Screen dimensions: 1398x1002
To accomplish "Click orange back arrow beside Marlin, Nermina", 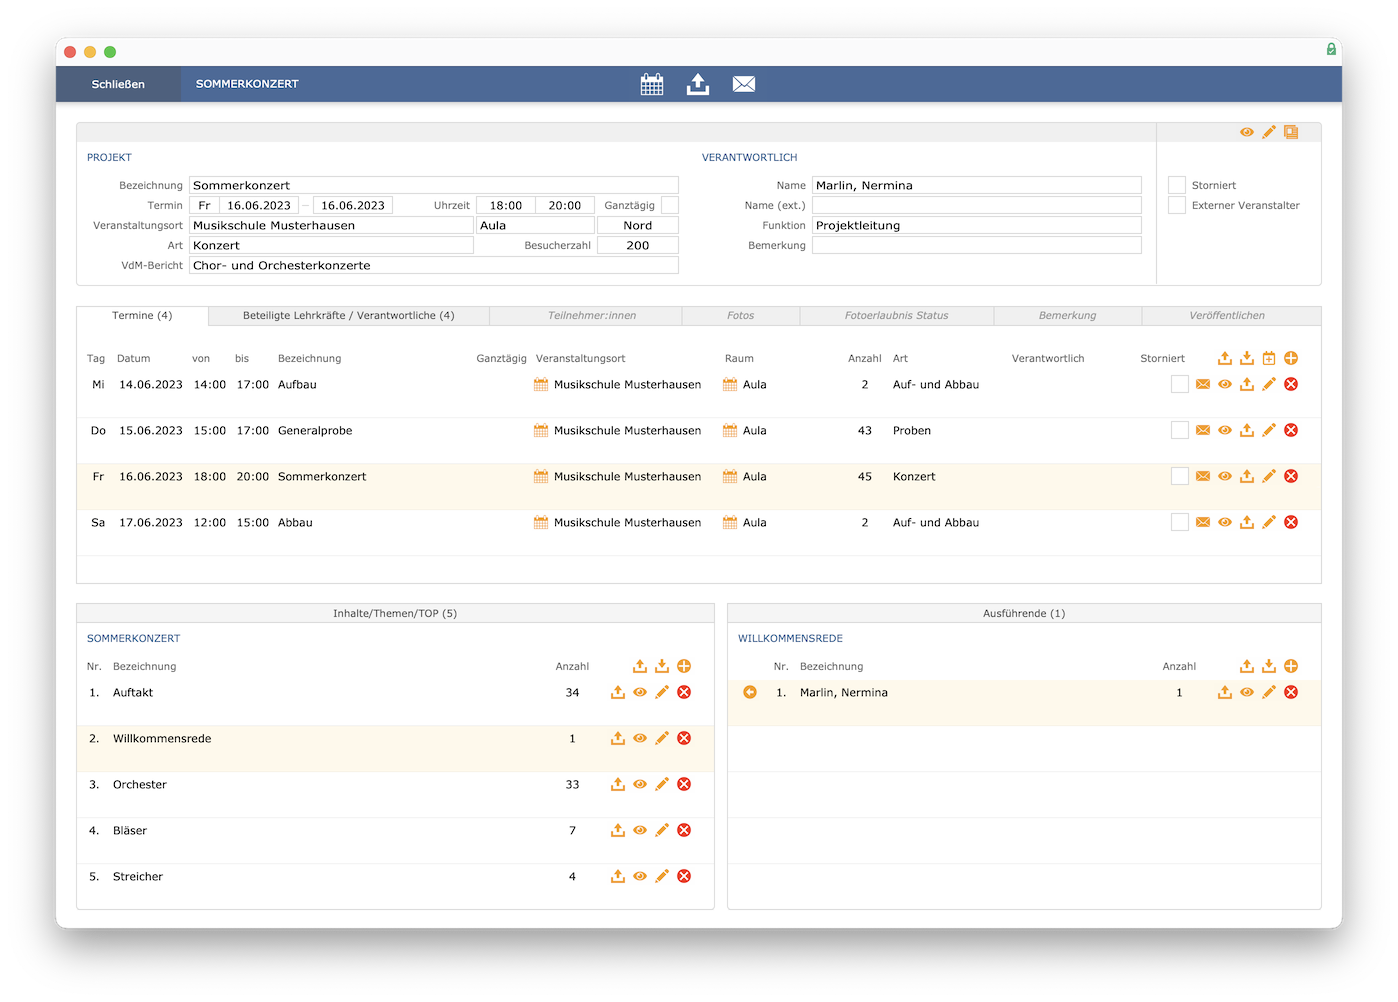I will 750,692.
